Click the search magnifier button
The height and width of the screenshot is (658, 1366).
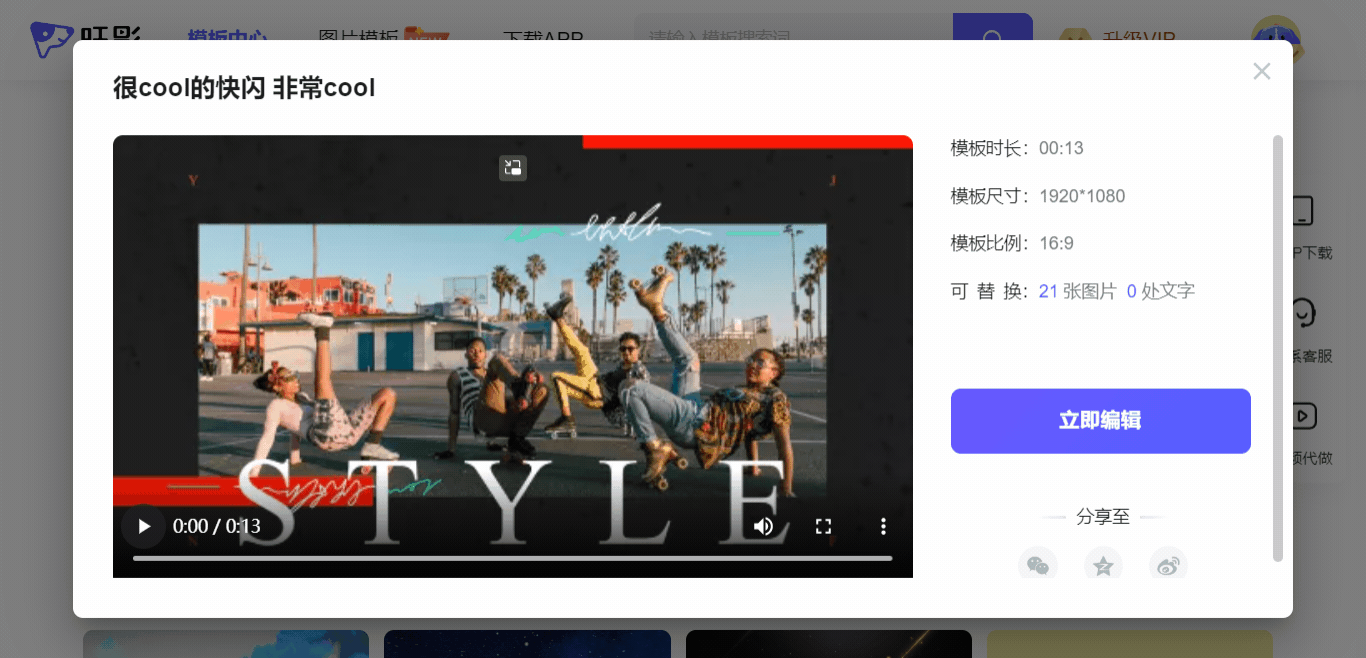993,39
